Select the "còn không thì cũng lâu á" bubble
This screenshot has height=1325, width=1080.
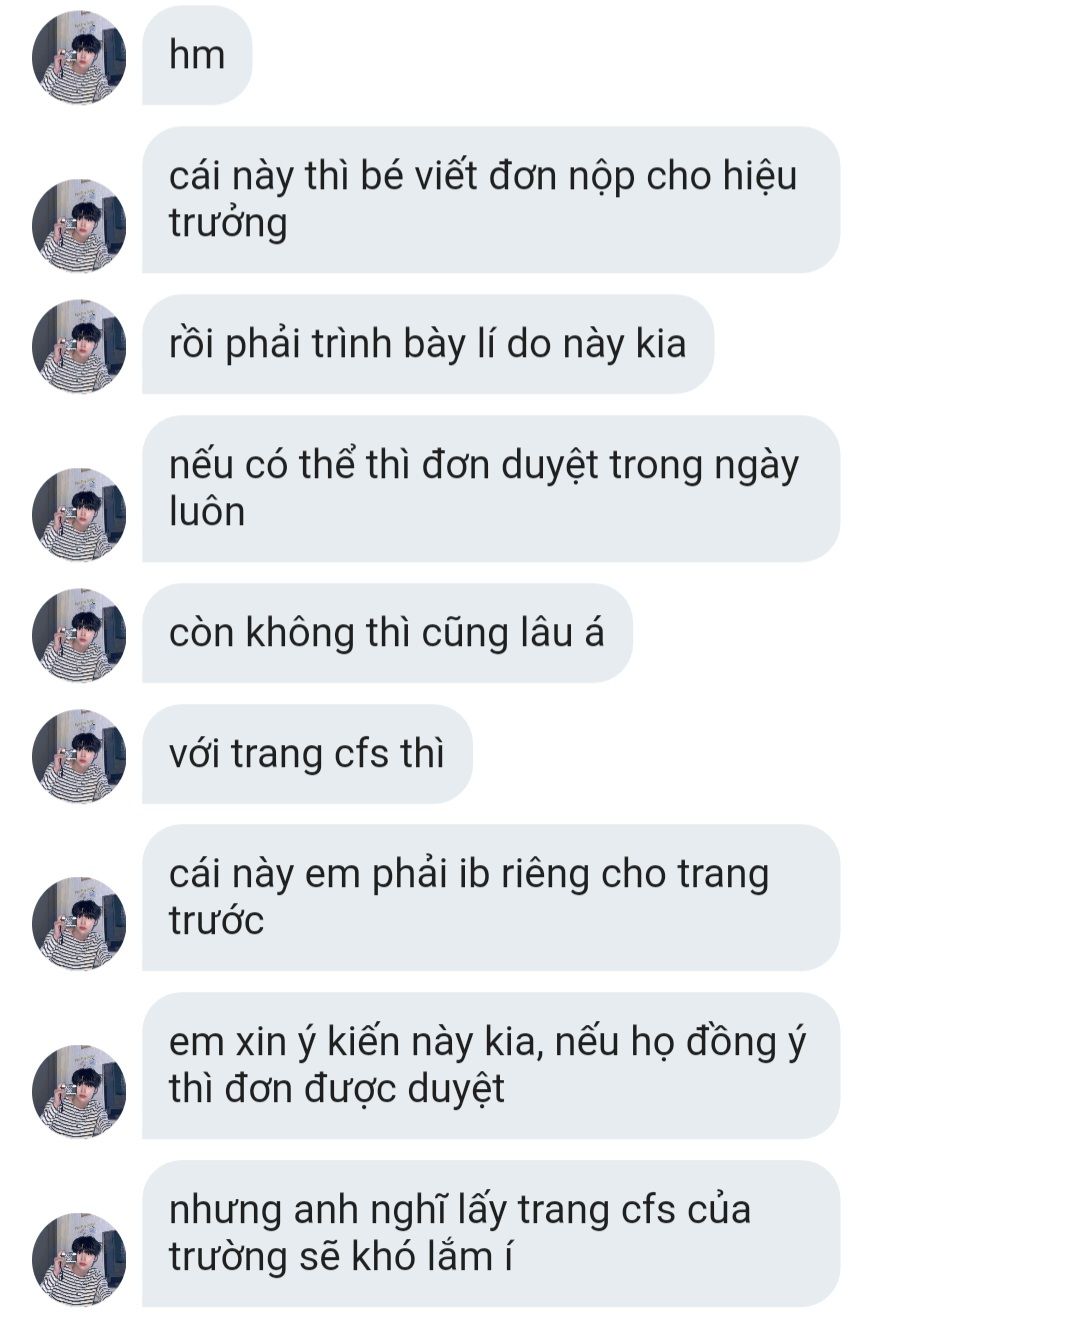(x=387, y=633)
